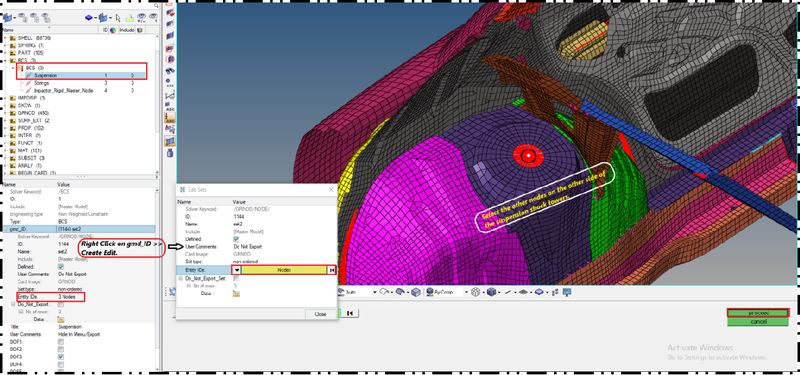Enable the DOF2 checkbox
Image resolution: width=800 pixels, height=375 pixels.
(x=61, y=349)
